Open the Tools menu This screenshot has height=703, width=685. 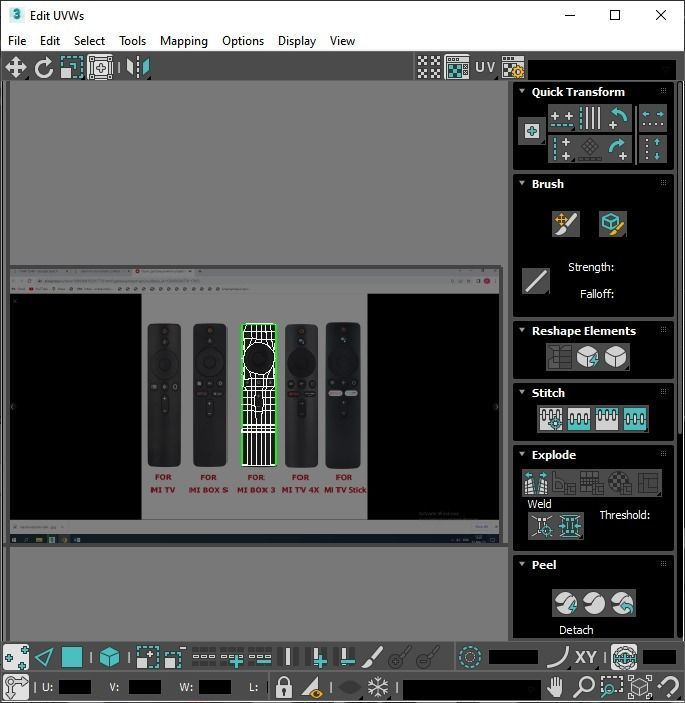click(x=132, y=41)
